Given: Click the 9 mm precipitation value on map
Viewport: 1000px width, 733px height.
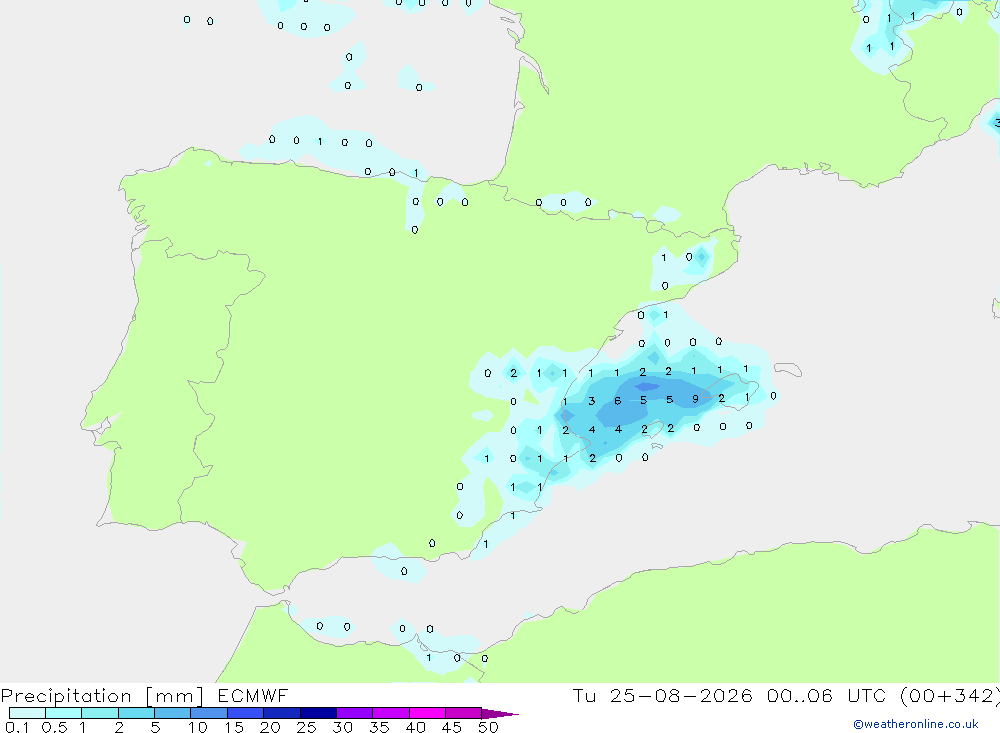Looking at the screenshot, I should point(695,399).
